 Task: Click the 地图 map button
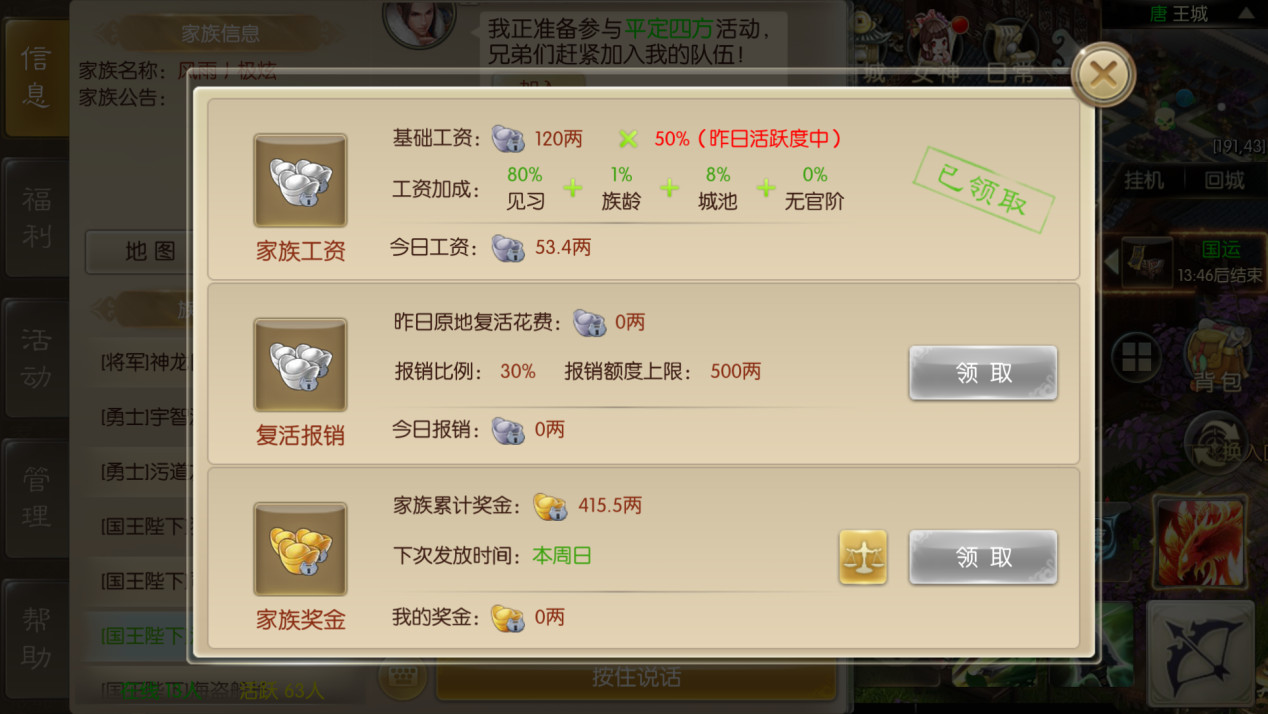150,252
